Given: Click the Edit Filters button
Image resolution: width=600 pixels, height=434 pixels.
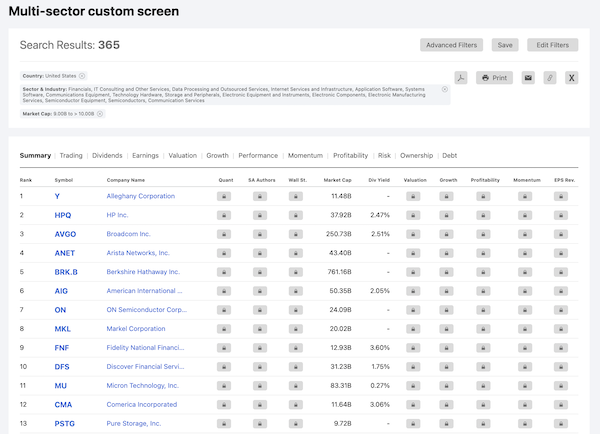Looking at the screenshot, I should tap(553, 45).
